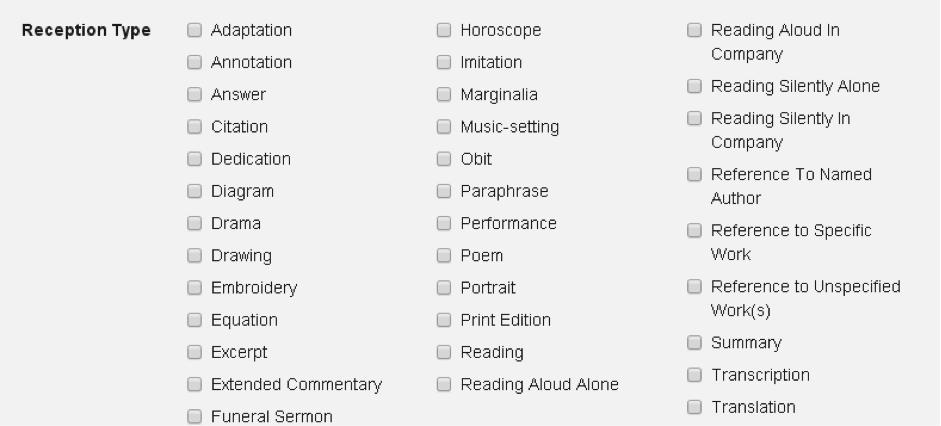
Task: Tick the Reading Silently Alone checkbox
Action: pyautogui.click(x=694, y=87)
